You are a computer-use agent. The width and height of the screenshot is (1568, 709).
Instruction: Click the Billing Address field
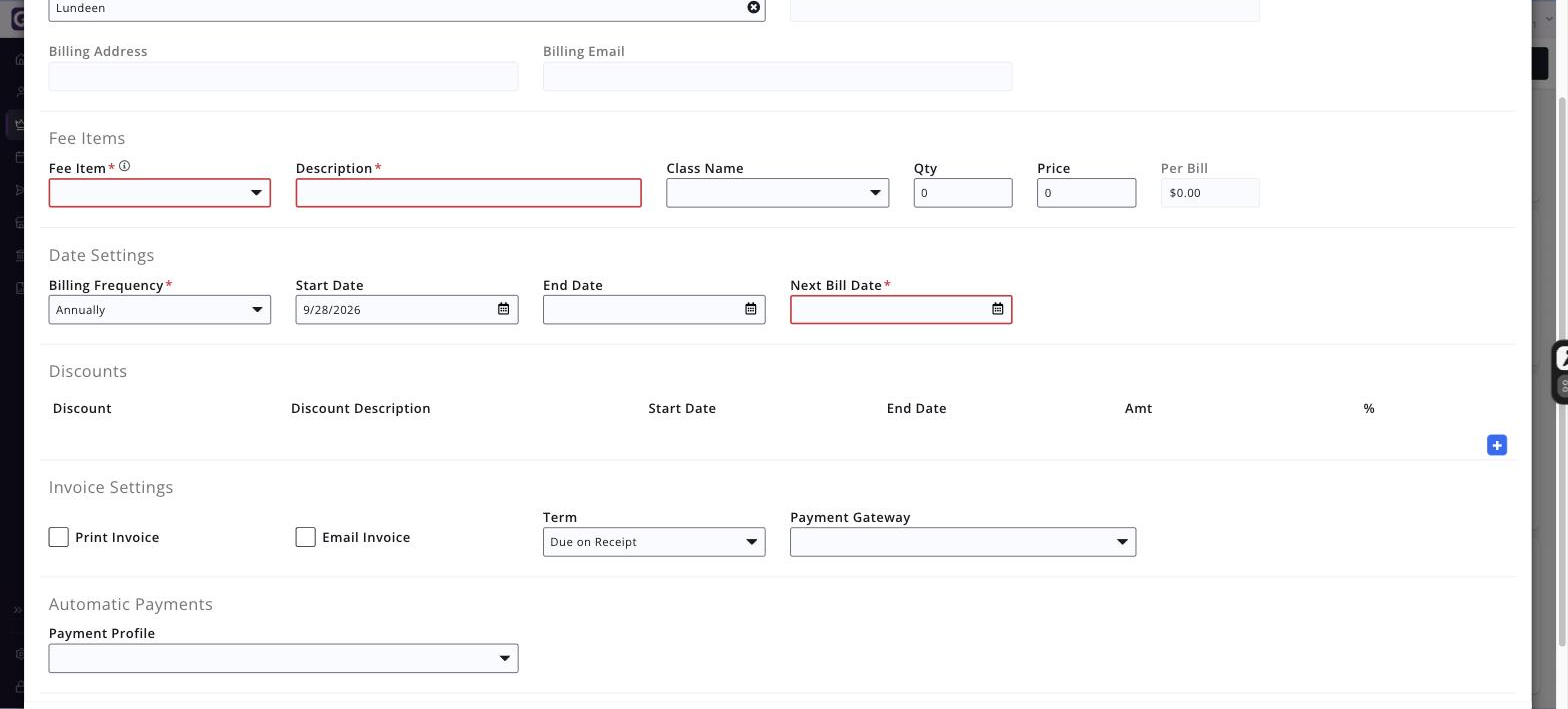click(284, 76)
